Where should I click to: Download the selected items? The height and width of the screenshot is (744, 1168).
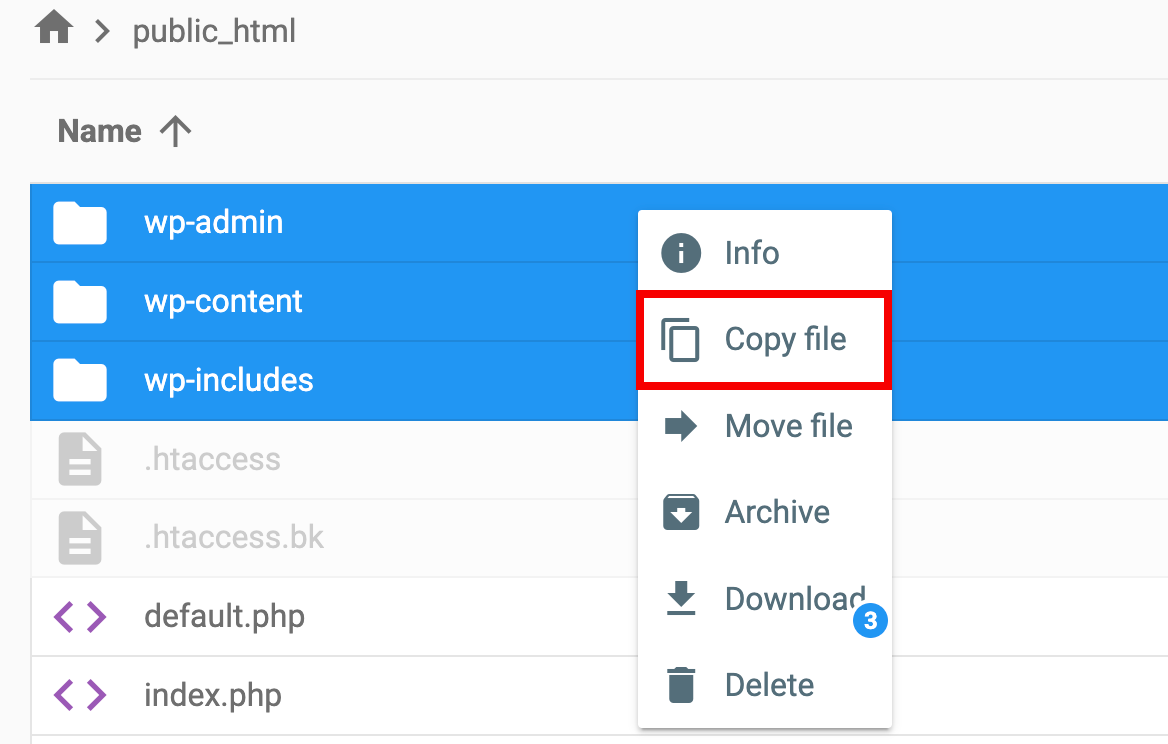pyautogui.click(x=794, y=598)
